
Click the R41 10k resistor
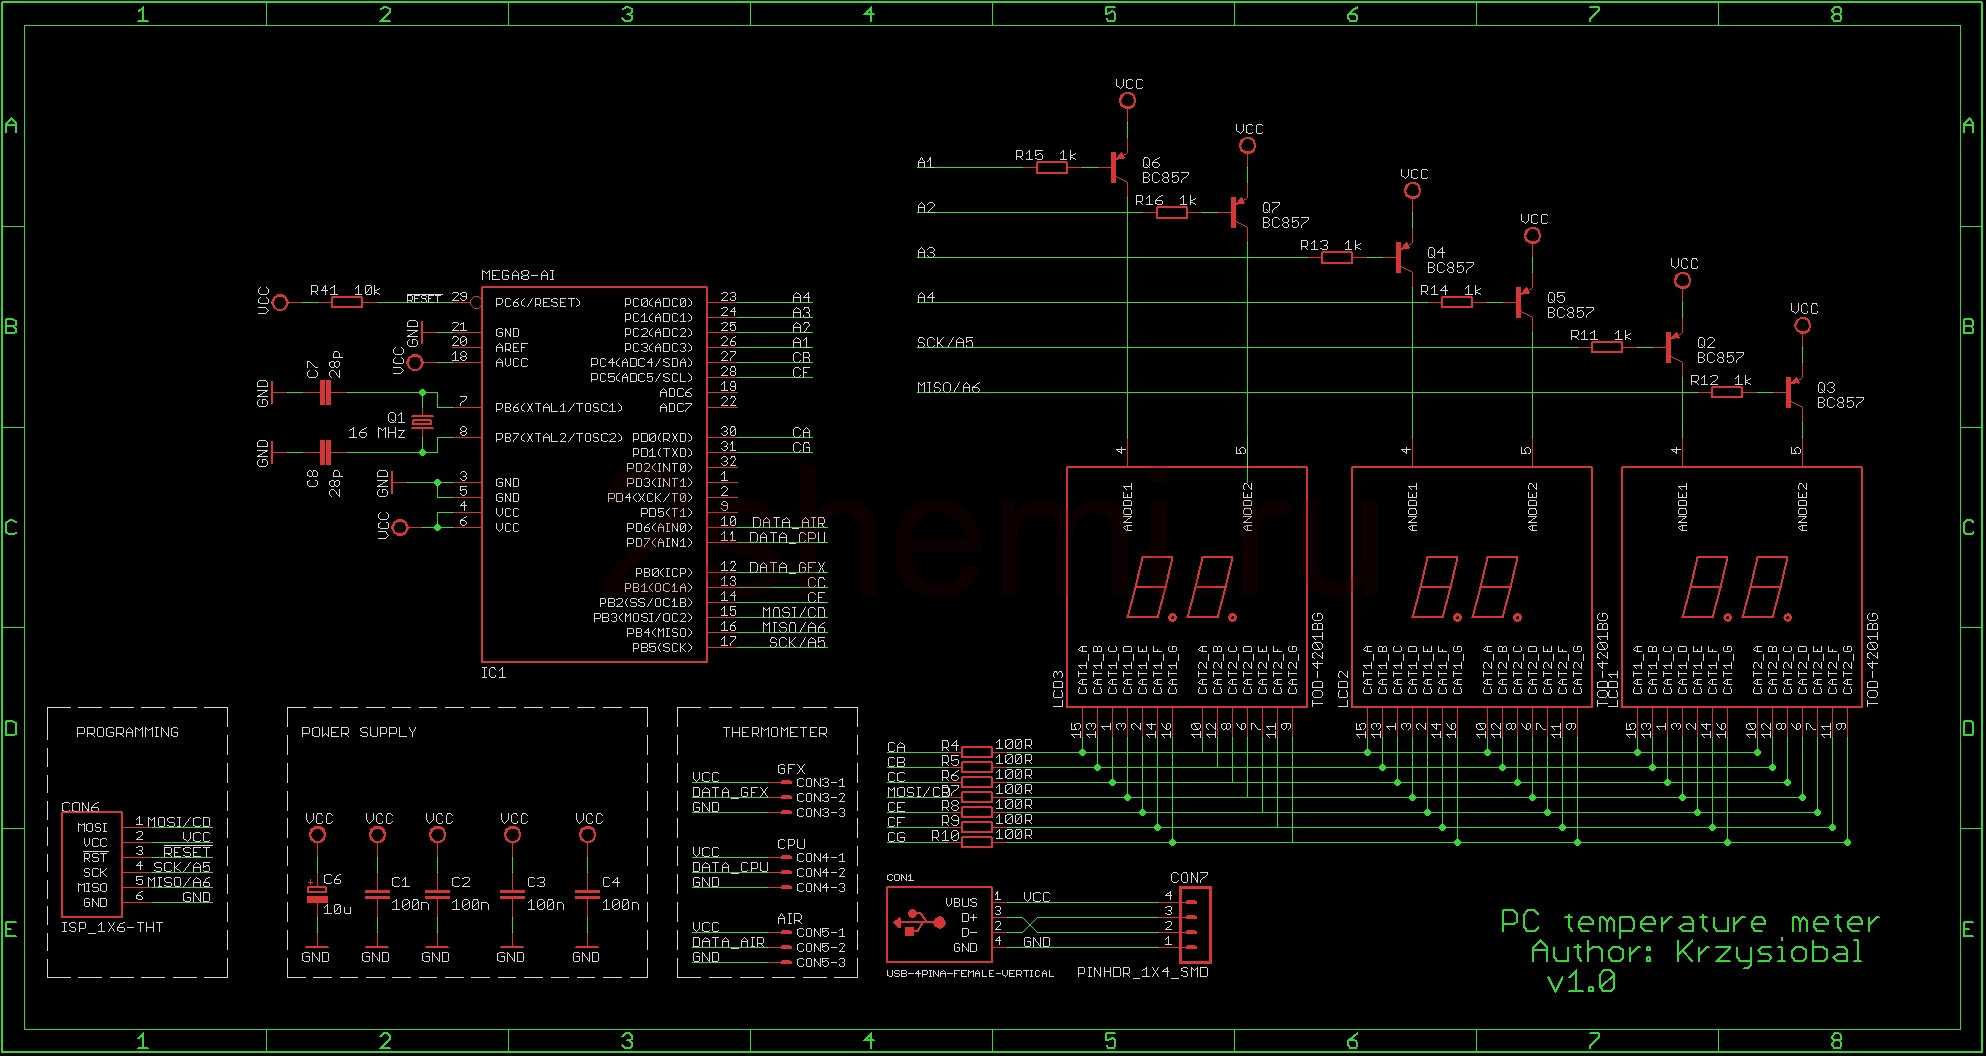[346, 302]
